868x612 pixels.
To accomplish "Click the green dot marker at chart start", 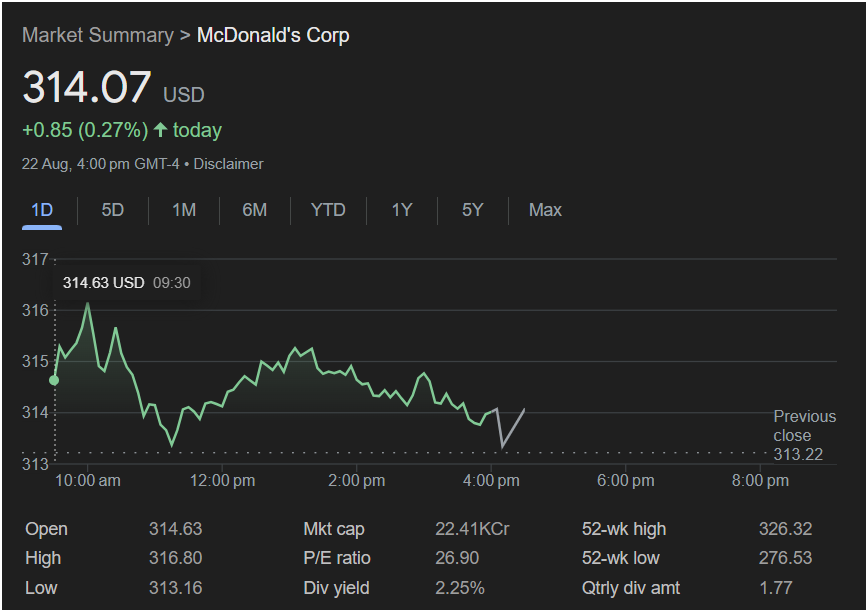I will pos(54,380).
